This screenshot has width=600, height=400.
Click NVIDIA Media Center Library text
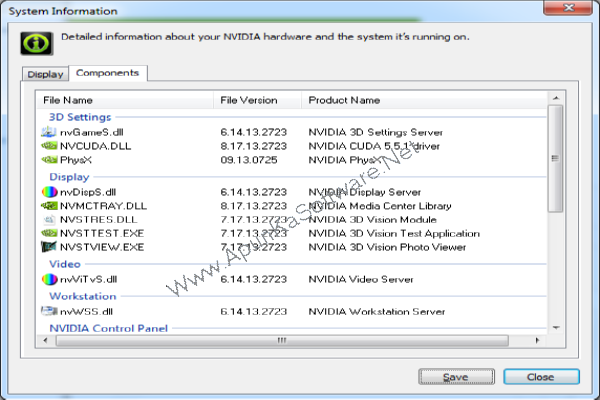[x=380, y=206]
